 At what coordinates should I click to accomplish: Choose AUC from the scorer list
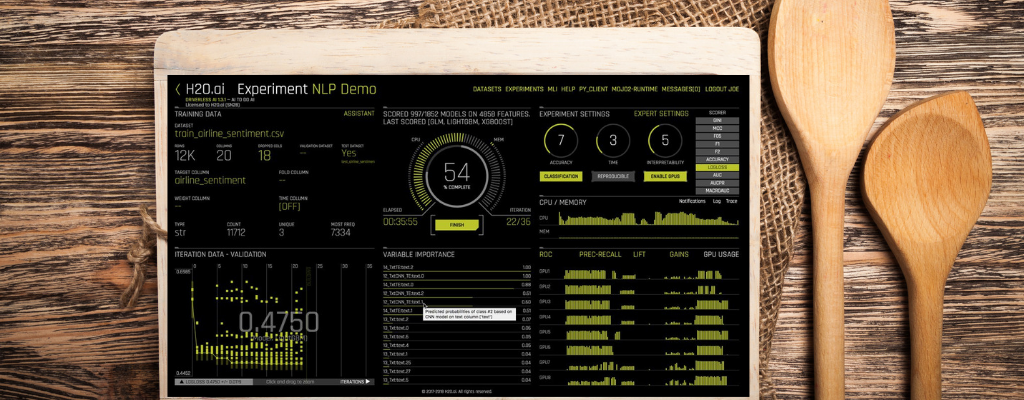click(x=716, y=174)
